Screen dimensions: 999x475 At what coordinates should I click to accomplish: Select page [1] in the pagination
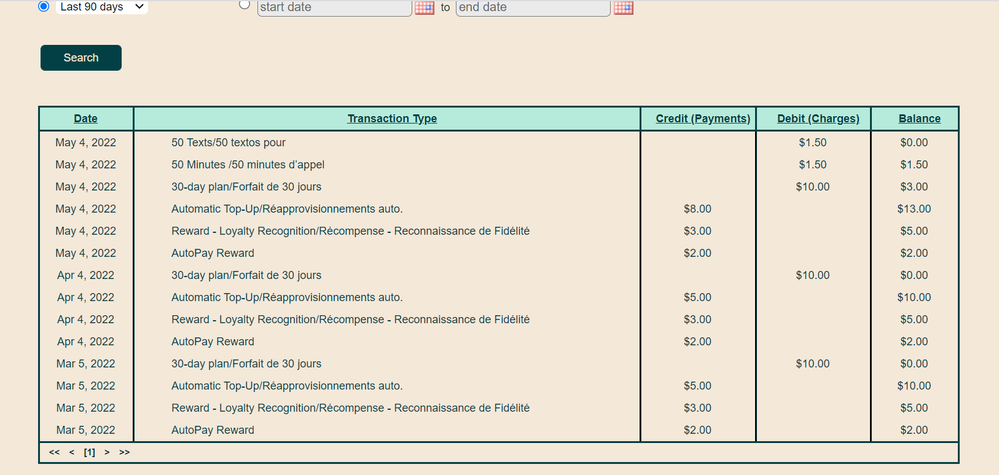(89, 453)
